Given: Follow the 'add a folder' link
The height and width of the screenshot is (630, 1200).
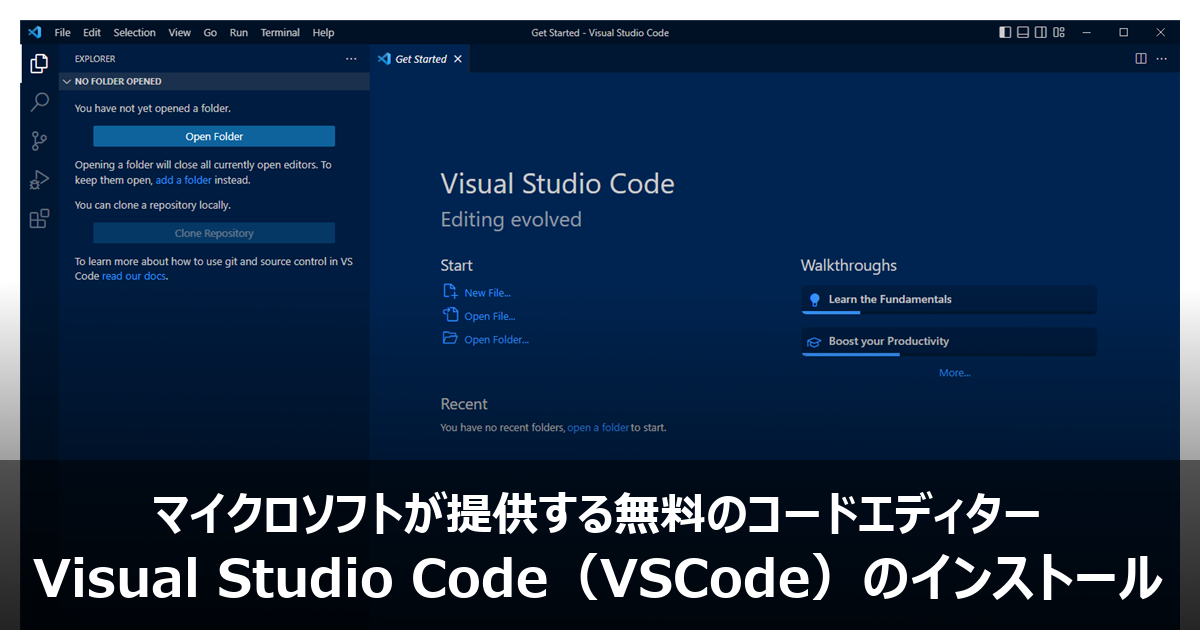Looking at the screenshot, I should pyautogui.click(x=184, y=181).
